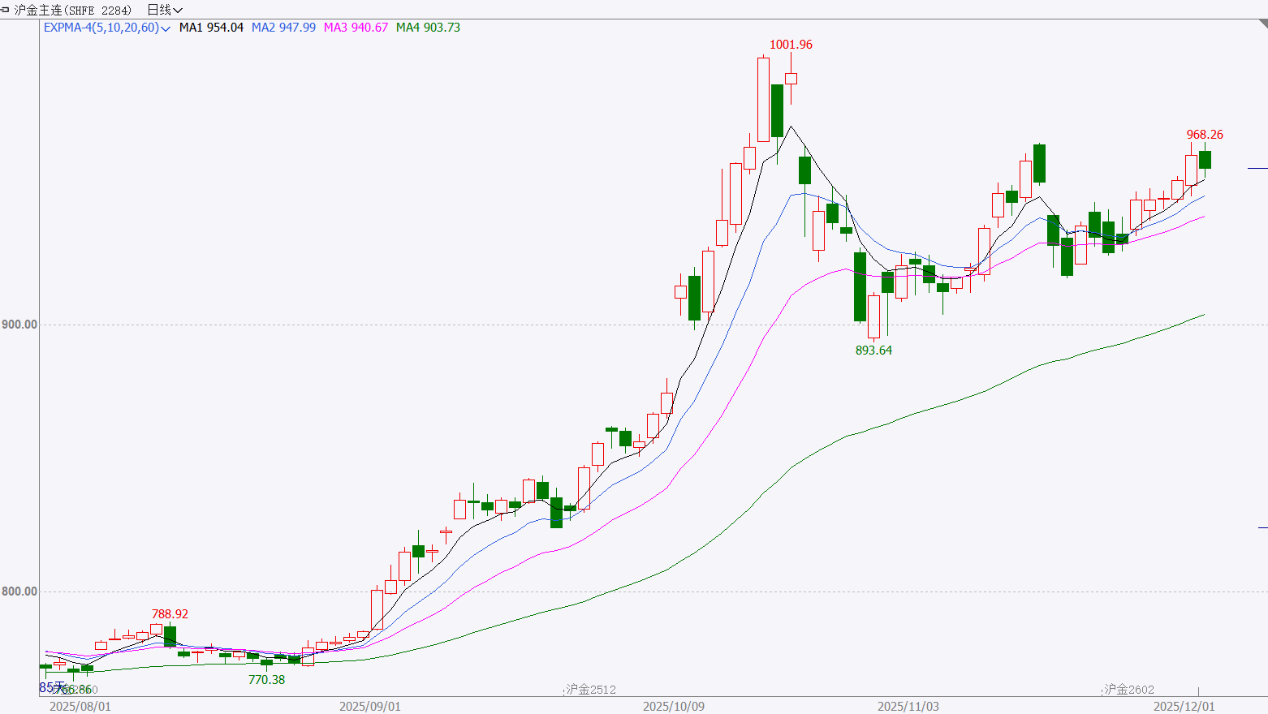Screen dimensions: 1268x714
Task: Click the 800.00 price level on axis
Action: point(20,591)
